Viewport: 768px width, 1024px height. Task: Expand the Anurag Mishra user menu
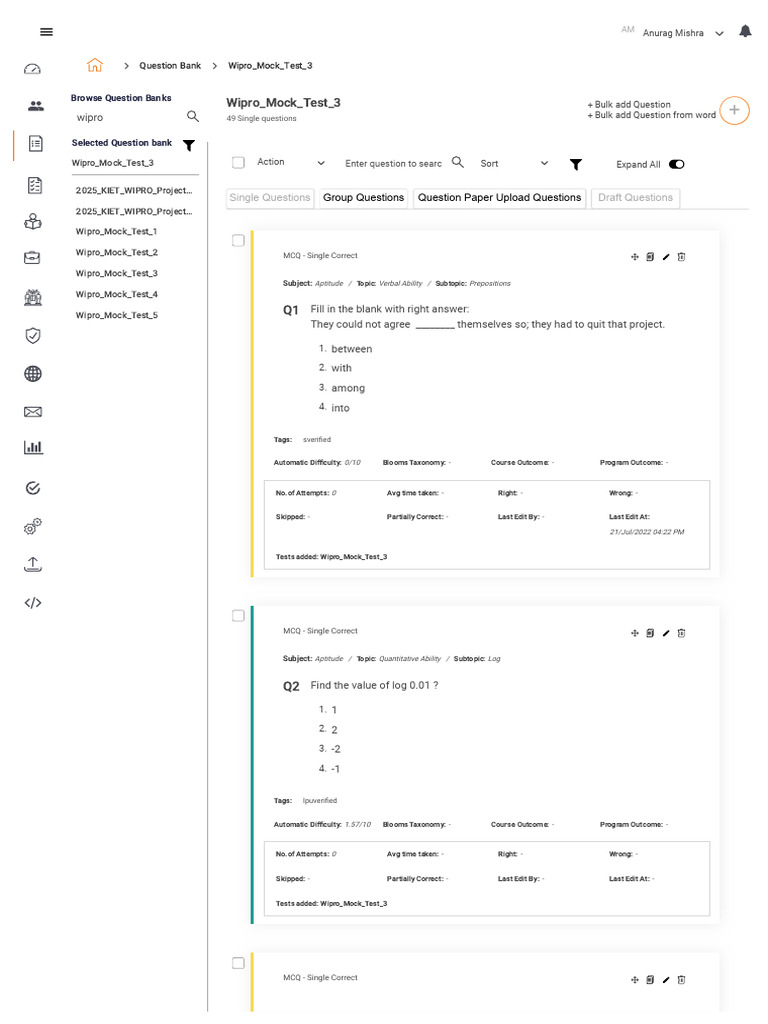pos(682,33)
